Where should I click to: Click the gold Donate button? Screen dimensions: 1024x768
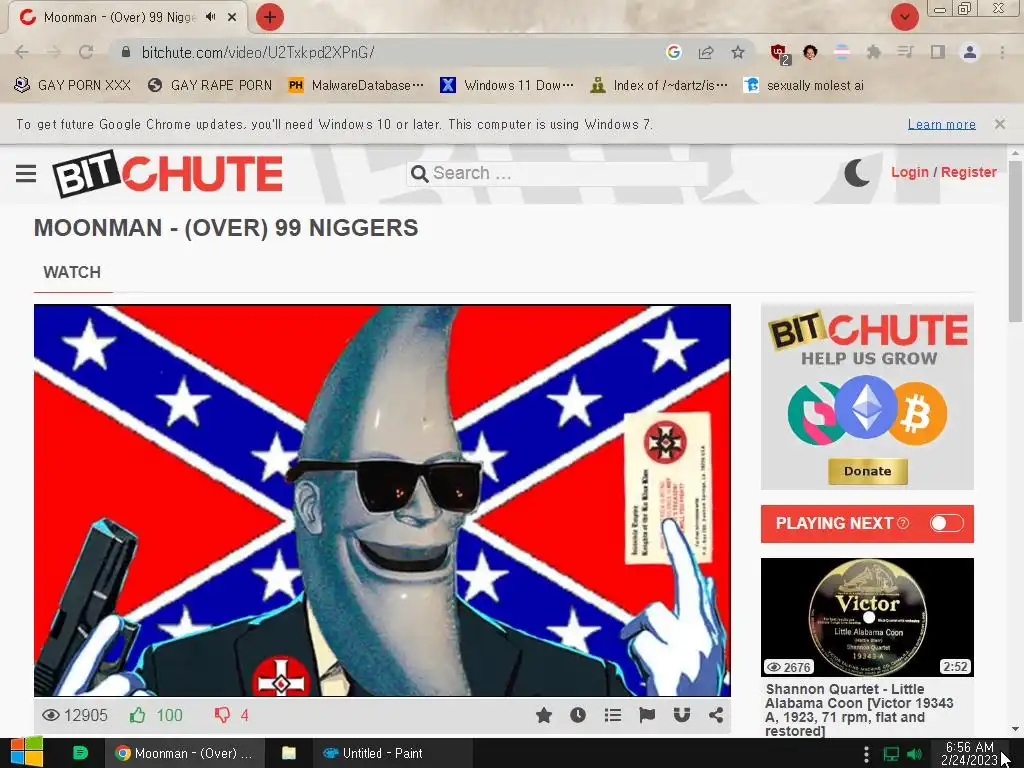coord(867,471)
